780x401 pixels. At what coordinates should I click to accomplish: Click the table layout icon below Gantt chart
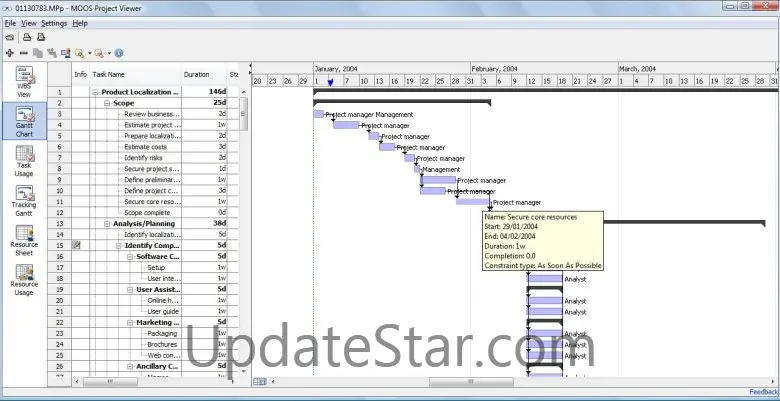click(x=260, y=382)
